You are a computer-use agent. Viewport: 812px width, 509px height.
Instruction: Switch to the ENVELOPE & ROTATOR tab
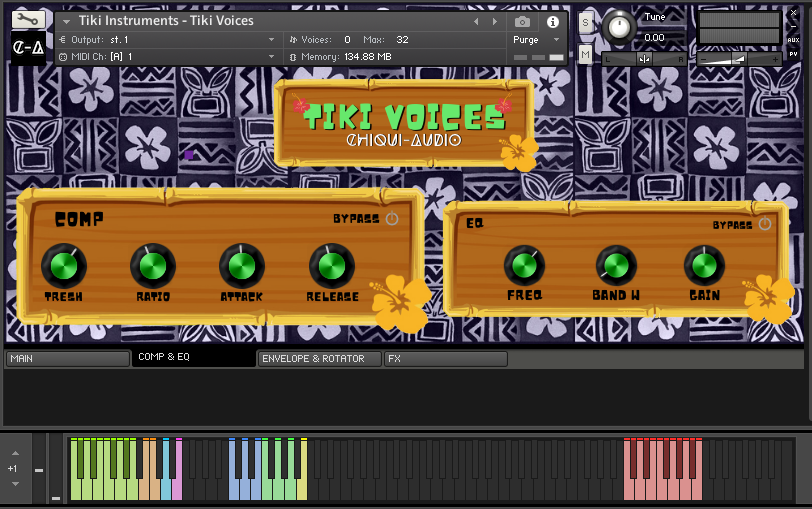click(x=319, y=358)
